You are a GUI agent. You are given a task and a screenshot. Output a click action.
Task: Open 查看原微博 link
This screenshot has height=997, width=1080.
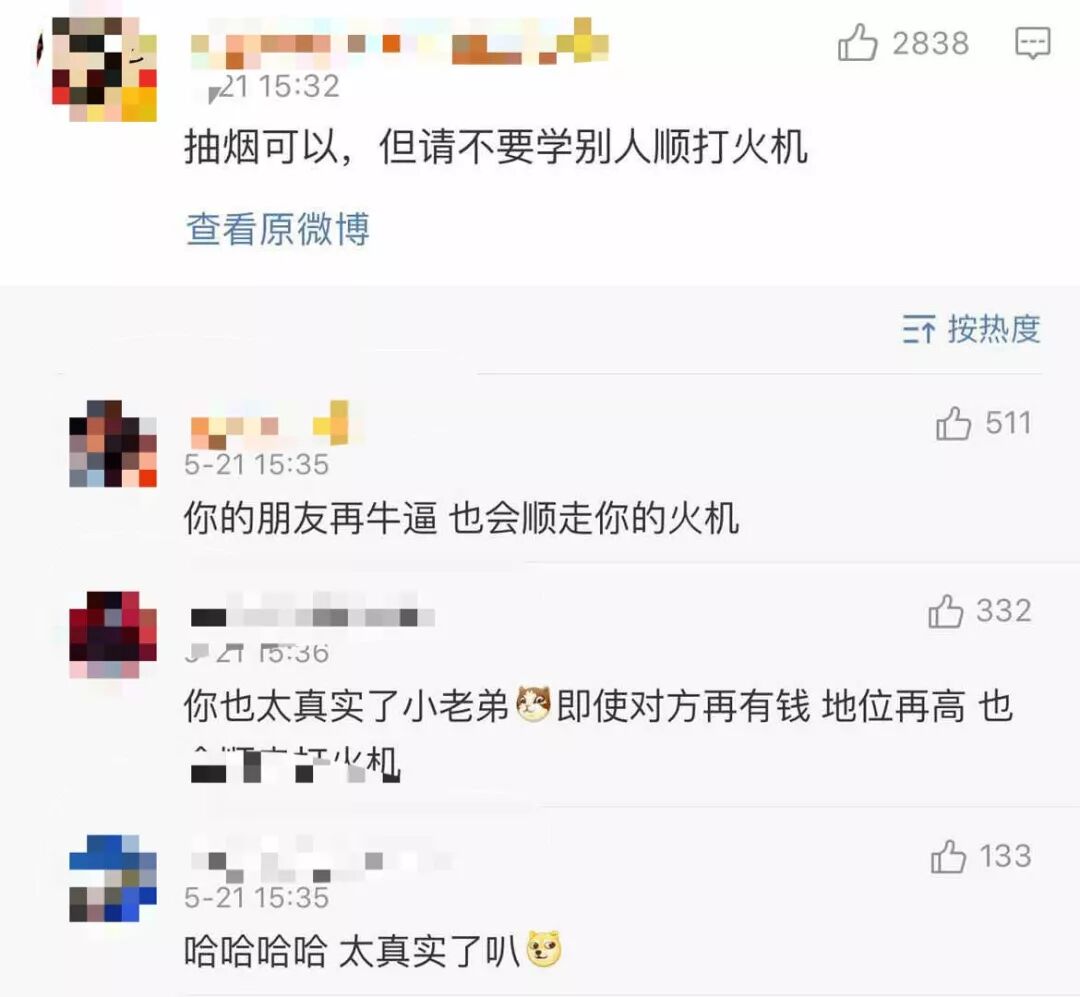pyautogui.click(x=278, y=229)
